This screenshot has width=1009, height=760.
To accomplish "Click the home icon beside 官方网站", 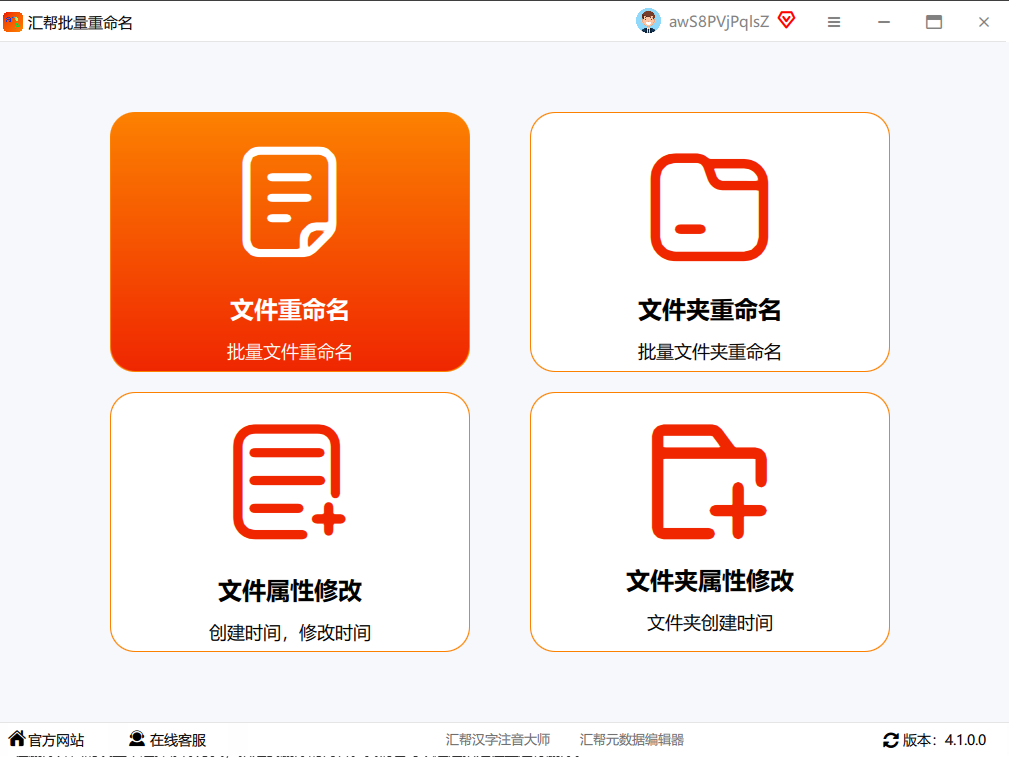I will (17, 738).
